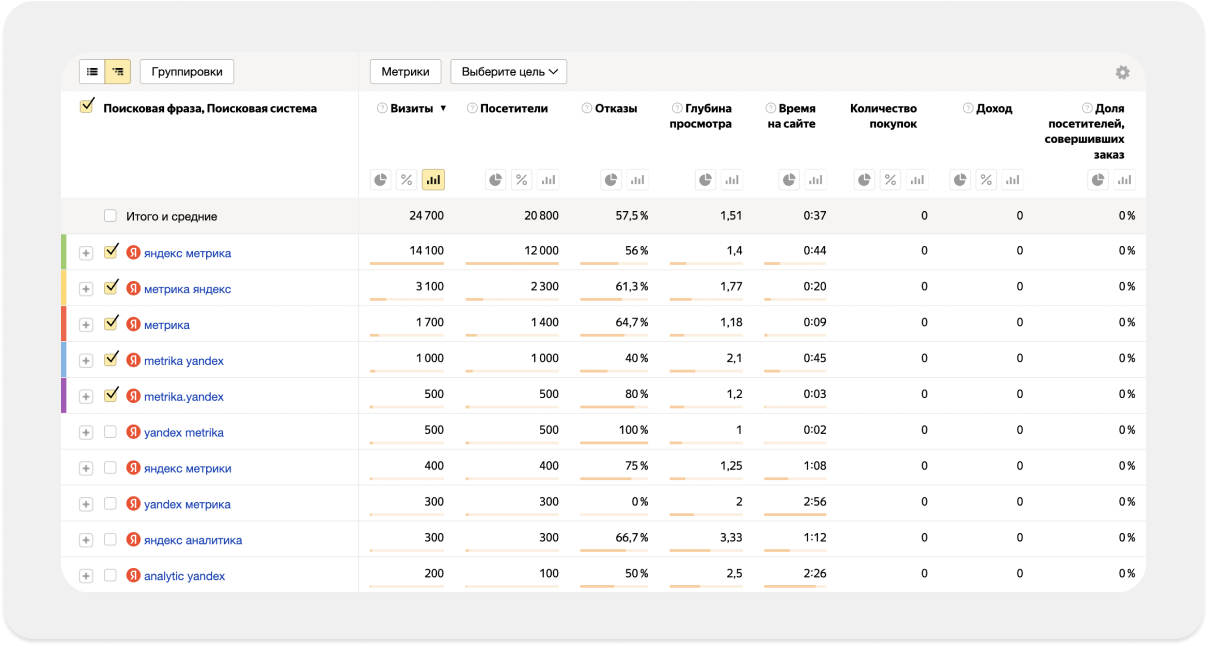
Task: Show pie chart for Визиты column
Action: tap(381, 180)
